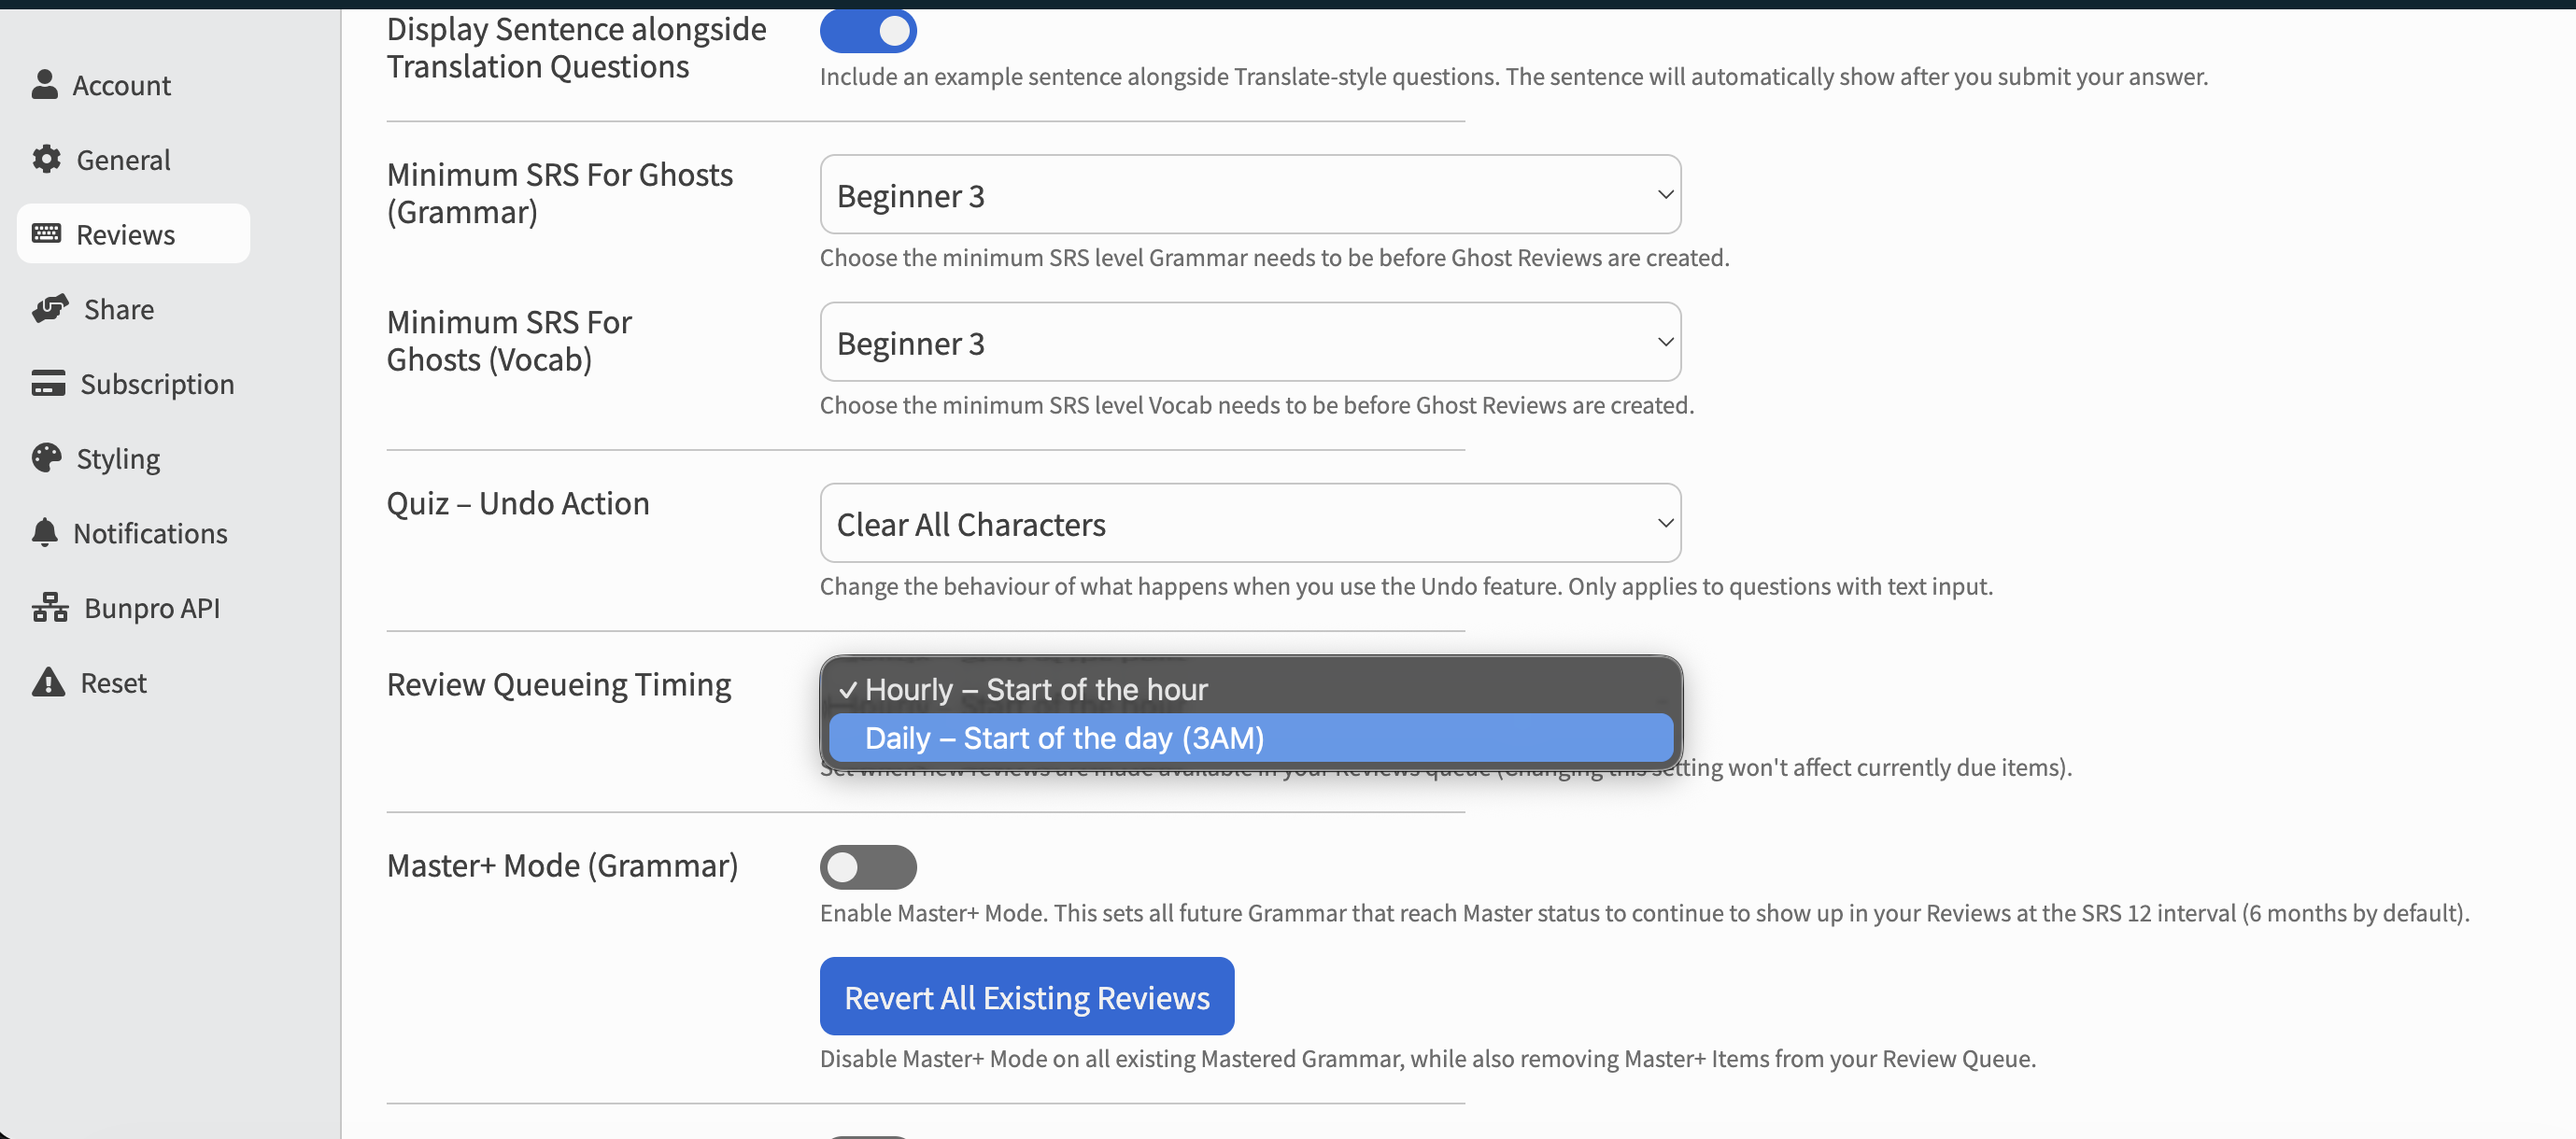2576x1139 pixels.
Task: Click the General gear icon
Action: pos(46,159)
